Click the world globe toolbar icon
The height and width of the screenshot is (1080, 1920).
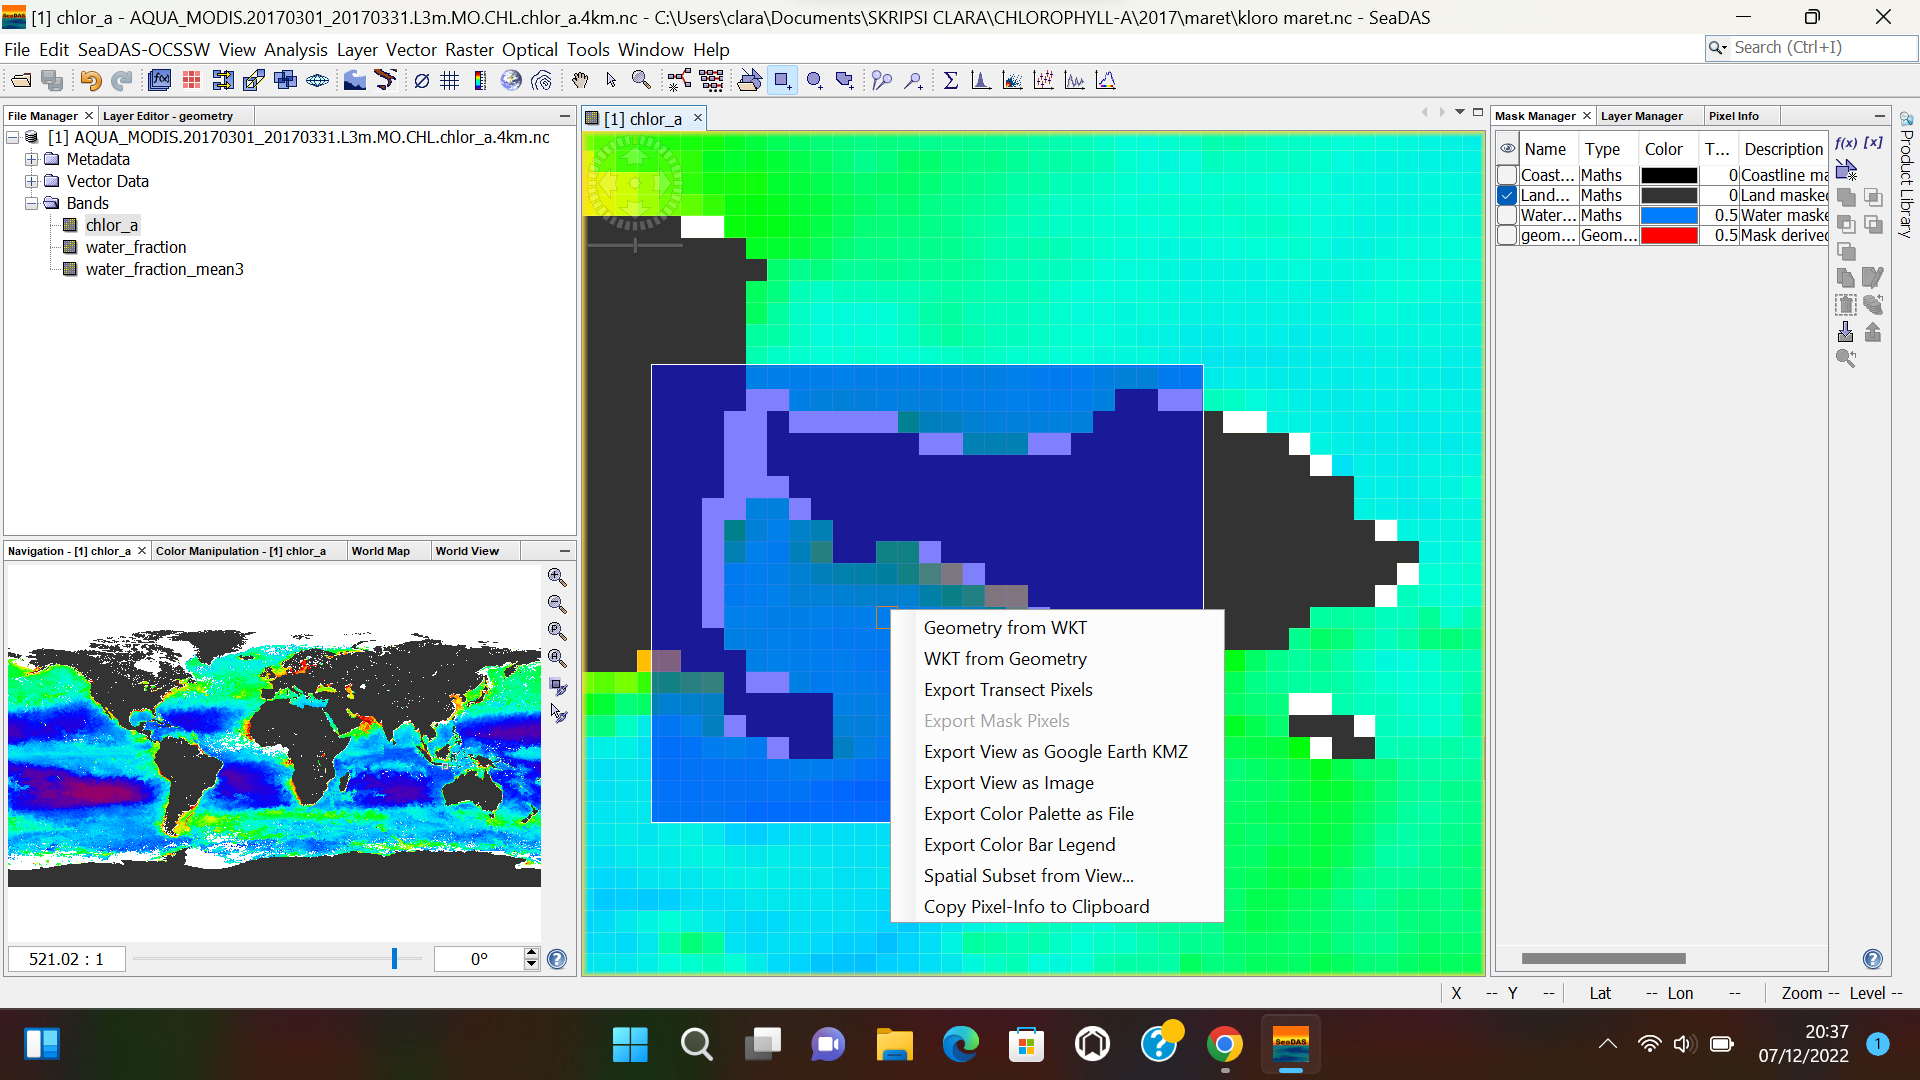(511, 81)
